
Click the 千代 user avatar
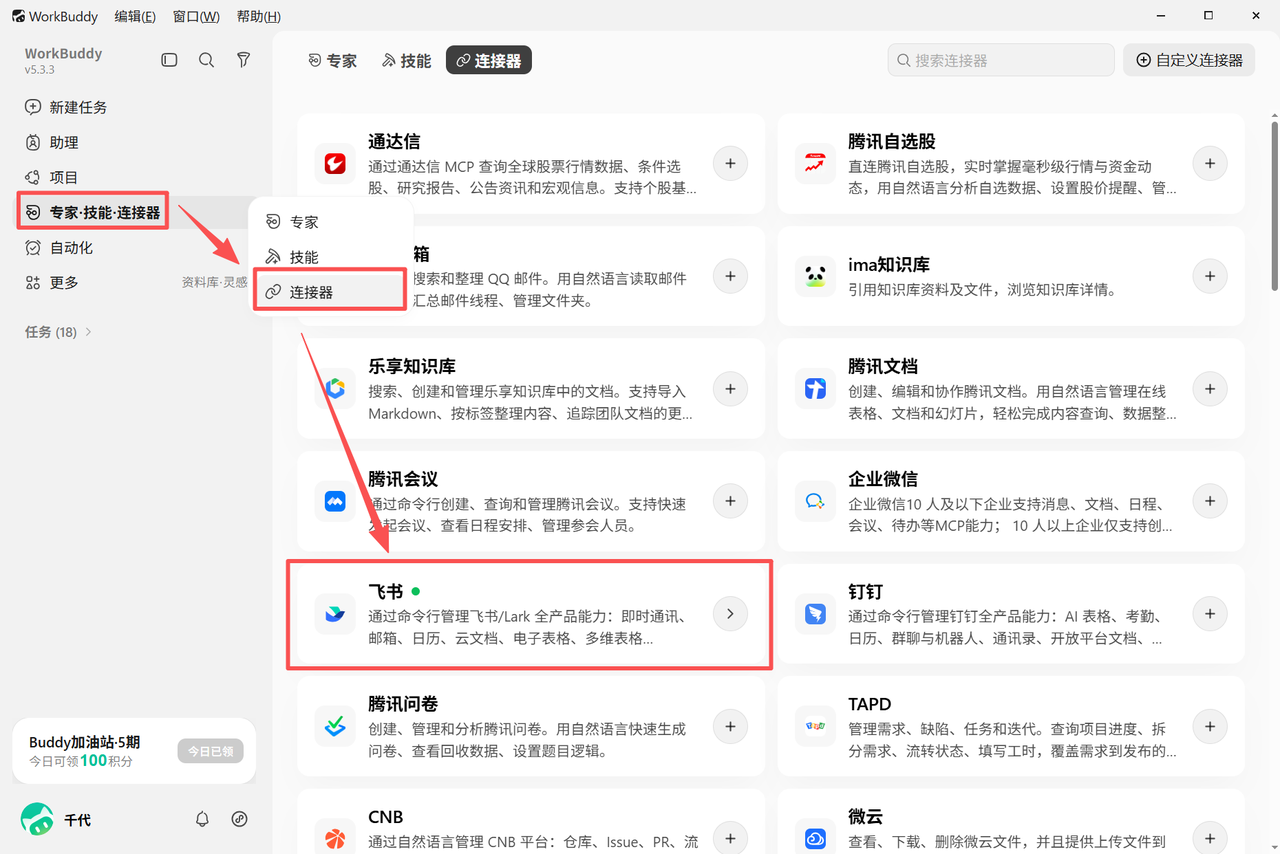click(x=37, y=819)
